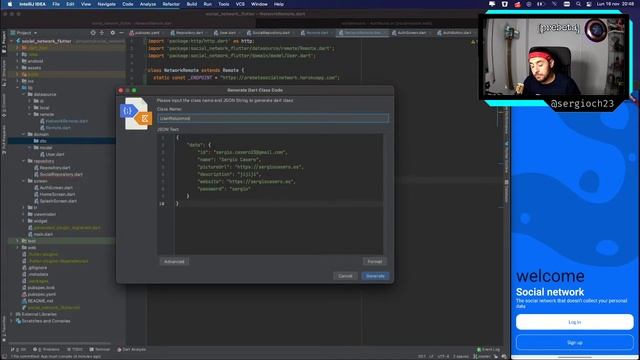The image size is (640, 360).
Task: Open the Structure side tool window tab
Action: pyautogui.click(x=4, y=73)
